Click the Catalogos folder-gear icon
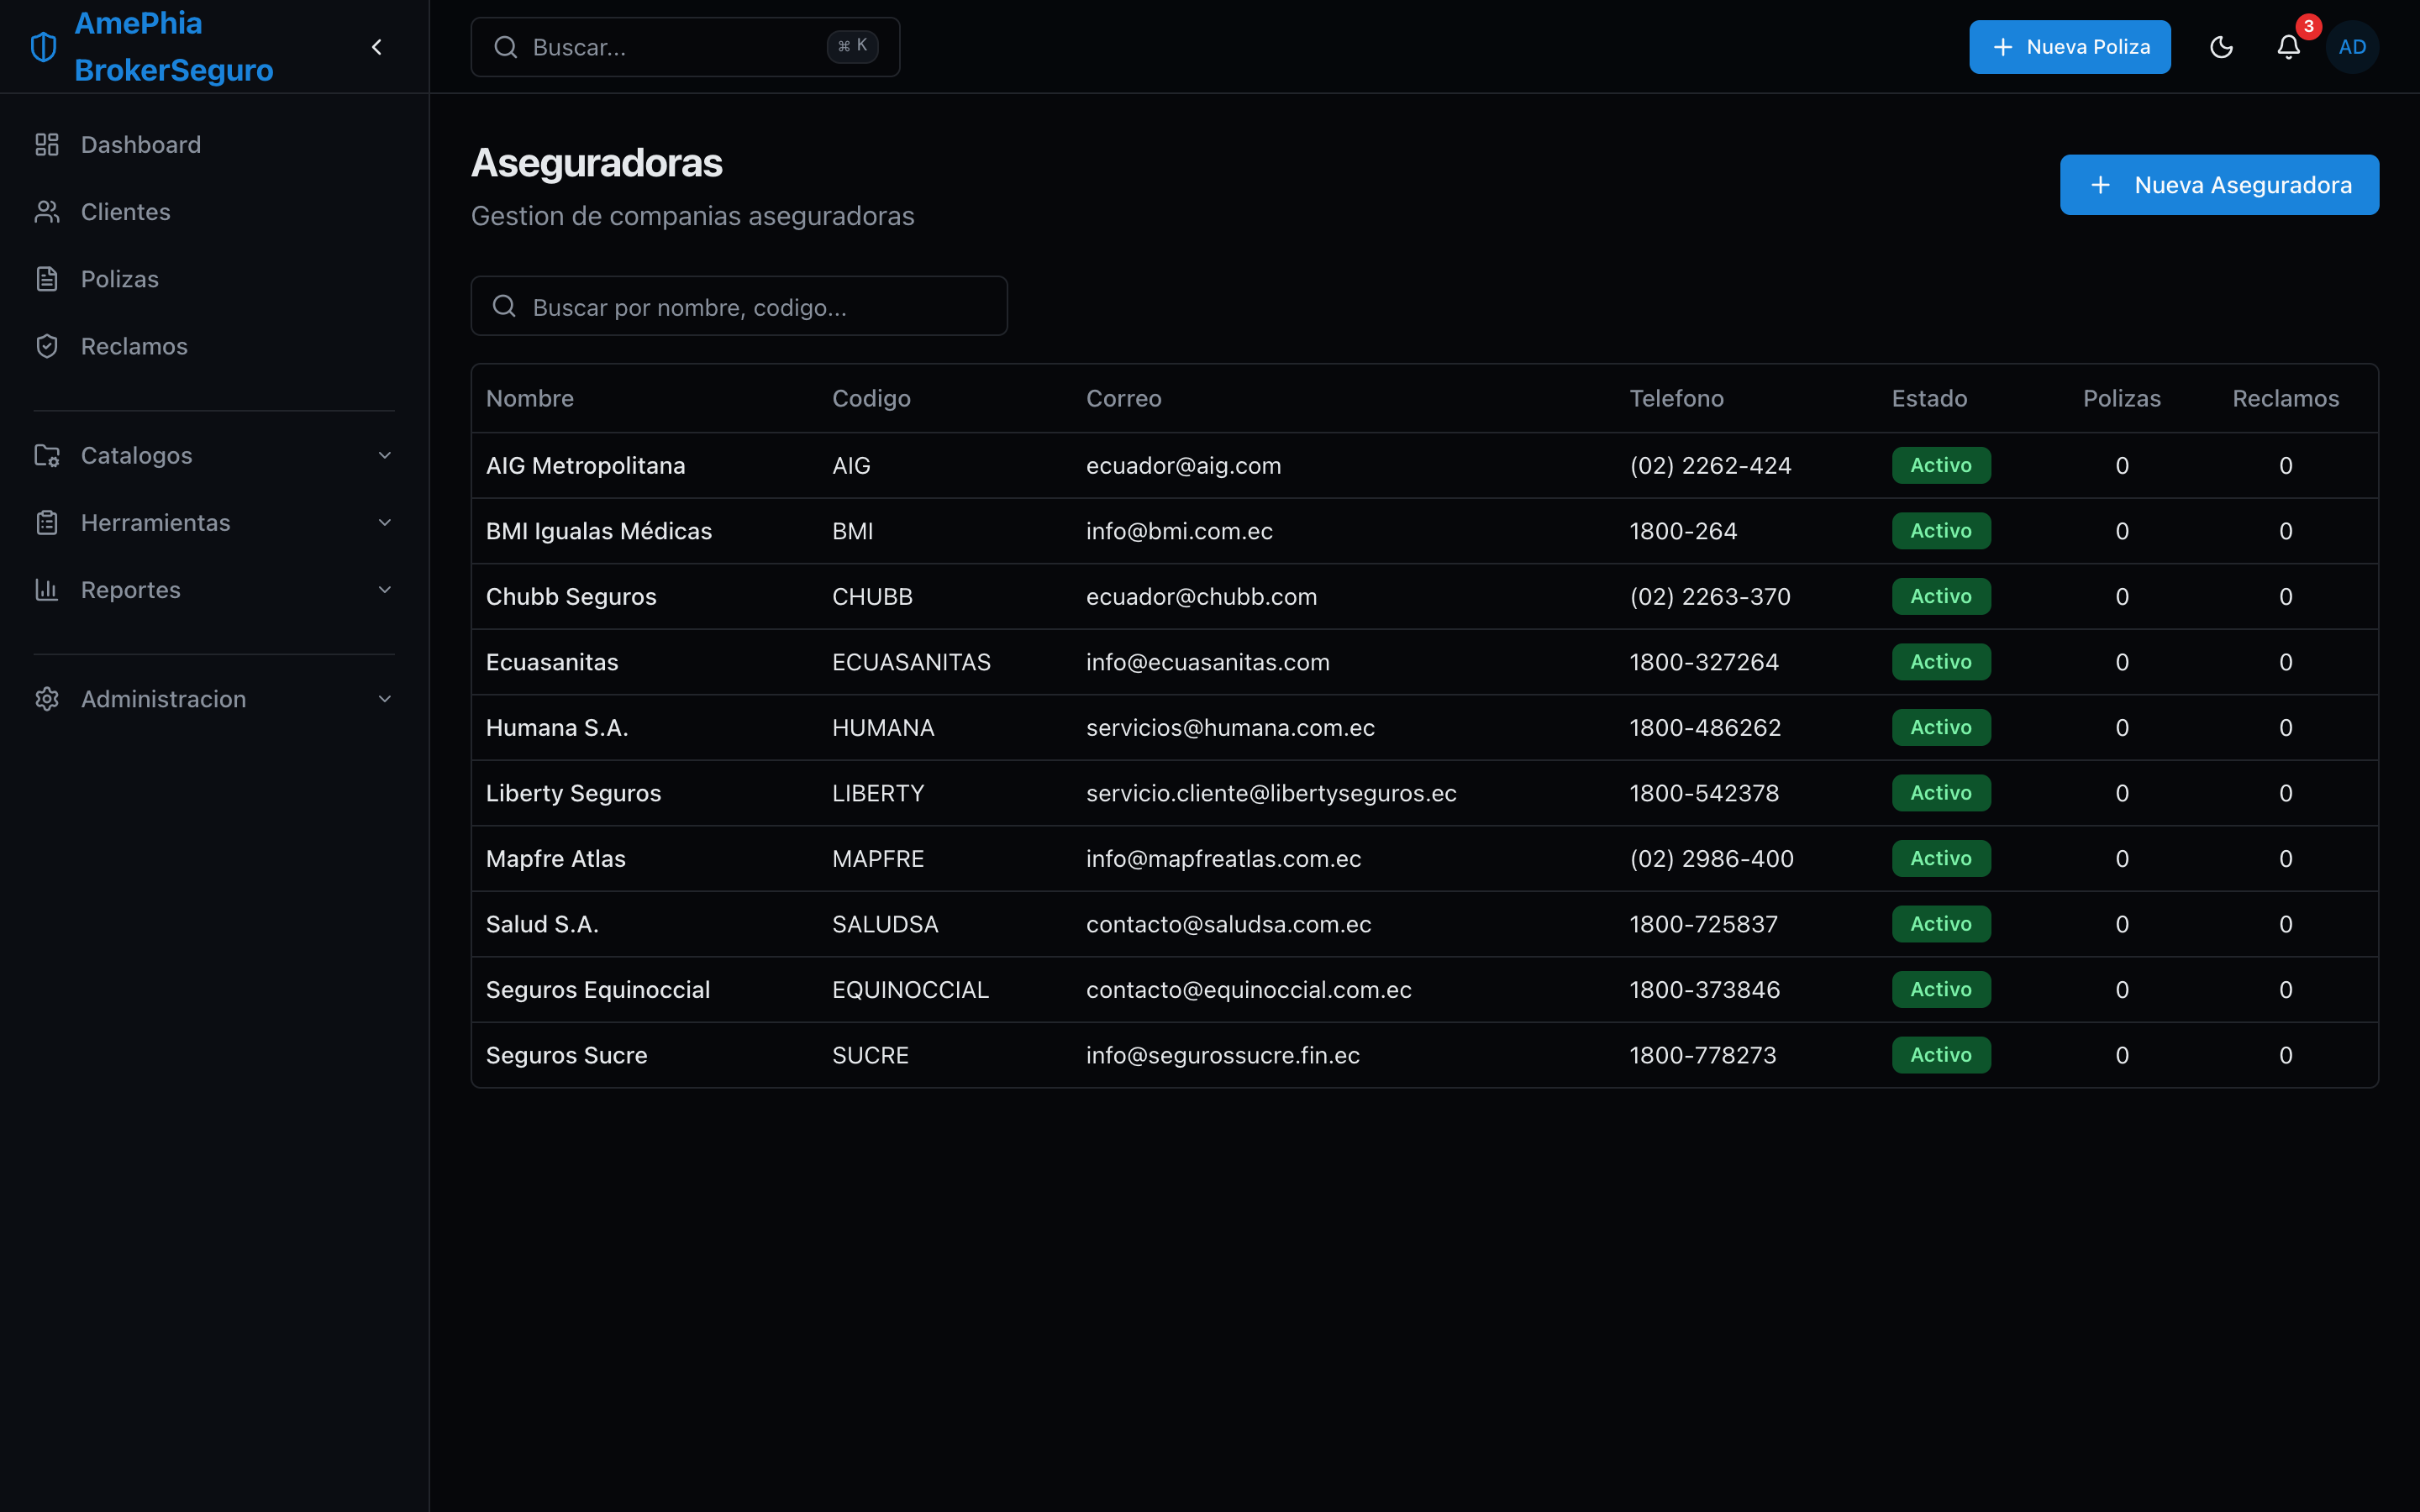The height and width of the screenshot is (1512, 2420). coord(47,455)
